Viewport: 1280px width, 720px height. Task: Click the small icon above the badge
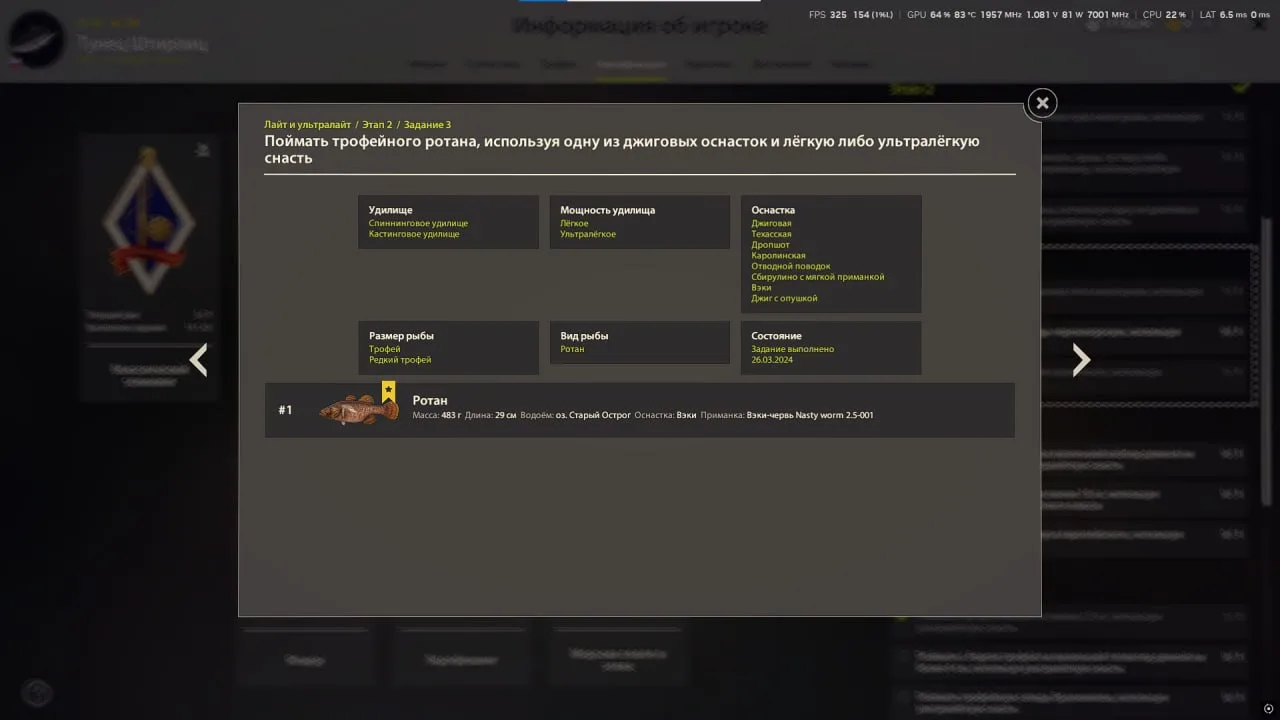click(203, 151)
